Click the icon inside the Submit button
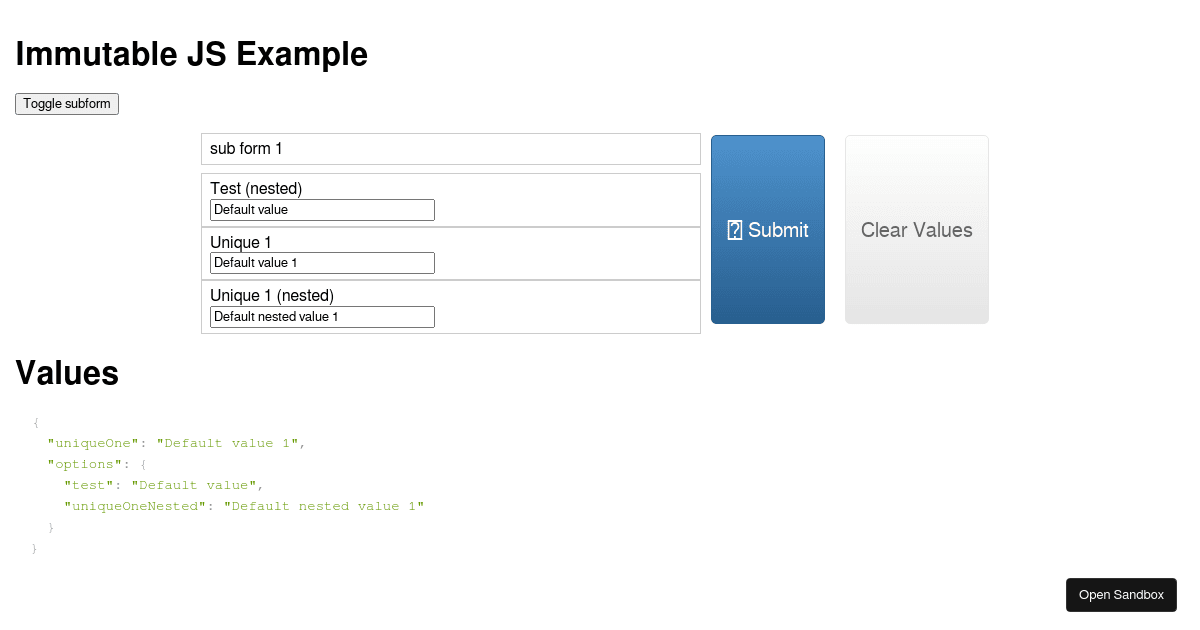The height and width of the screenshot is (630, 1200). pyautogui.click(x=736, y=230)
